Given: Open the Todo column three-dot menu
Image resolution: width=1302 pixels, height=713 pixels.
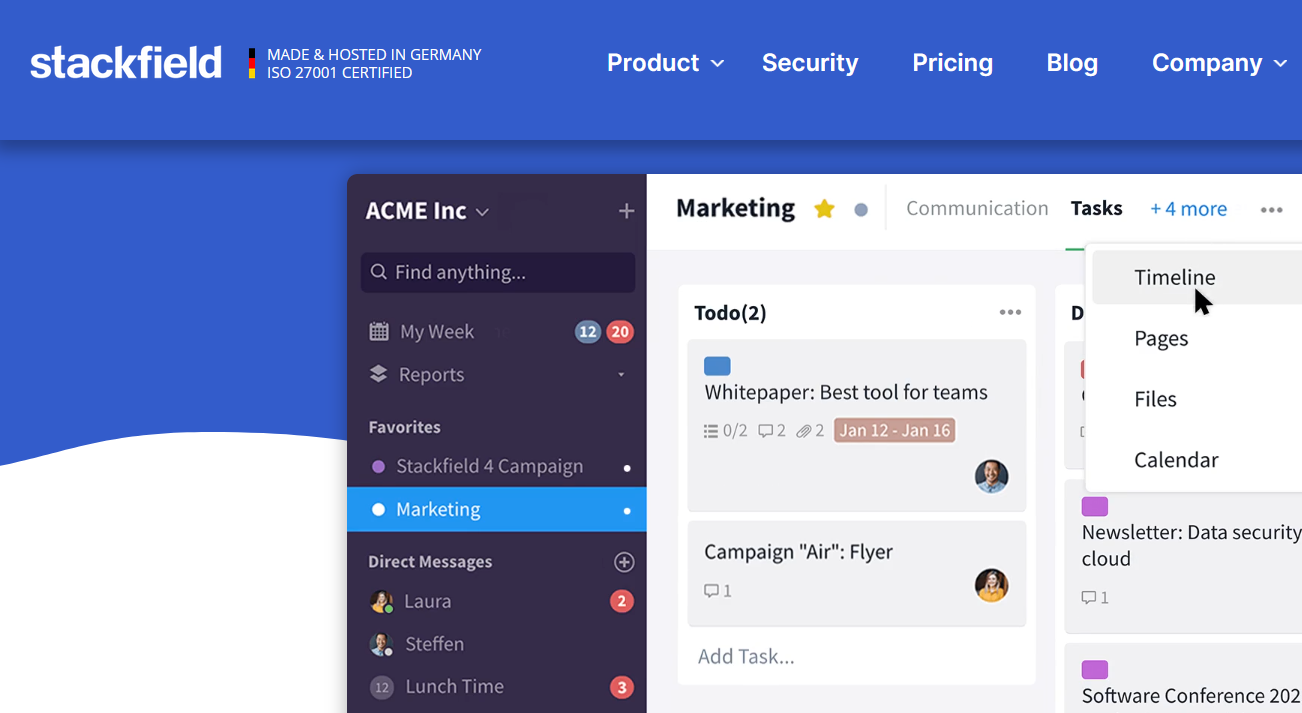Looking at the screenshot, I should 1010,312.
